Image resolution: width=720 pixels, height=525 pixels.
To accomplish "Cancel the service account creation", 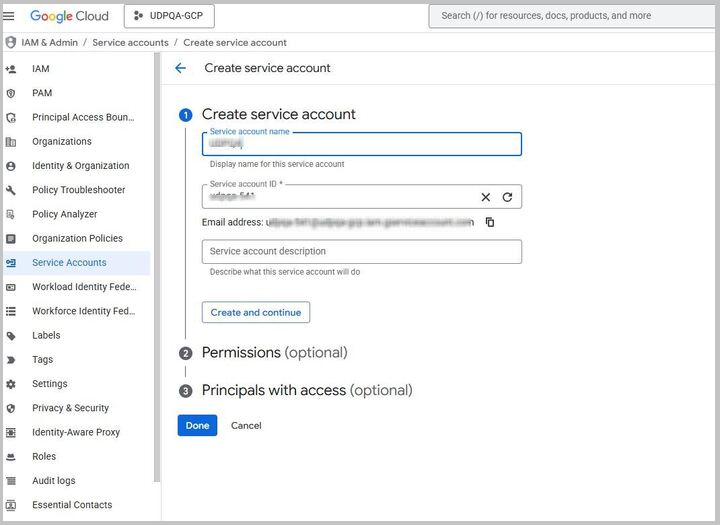I will [x=246, y=426].
